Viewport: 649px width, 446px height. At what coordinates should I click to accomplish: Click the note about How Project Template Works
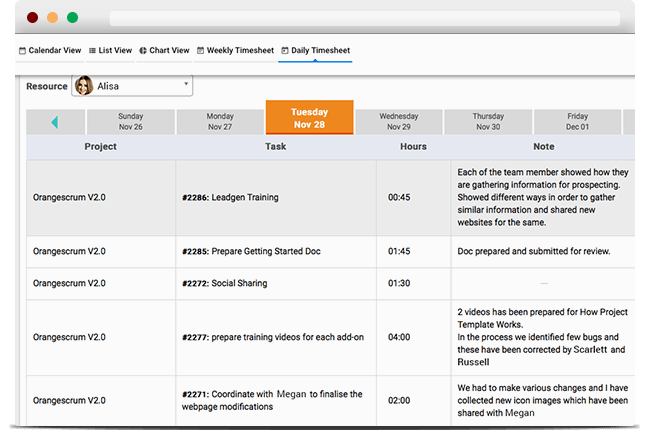click(x=542, y=337)
